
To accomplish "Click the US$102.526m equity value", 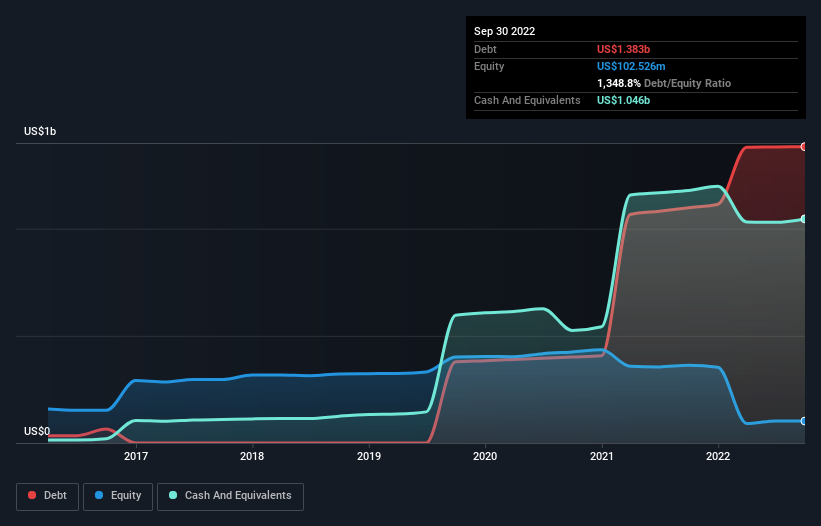I will pyautogui.click(x=631, y=66).
